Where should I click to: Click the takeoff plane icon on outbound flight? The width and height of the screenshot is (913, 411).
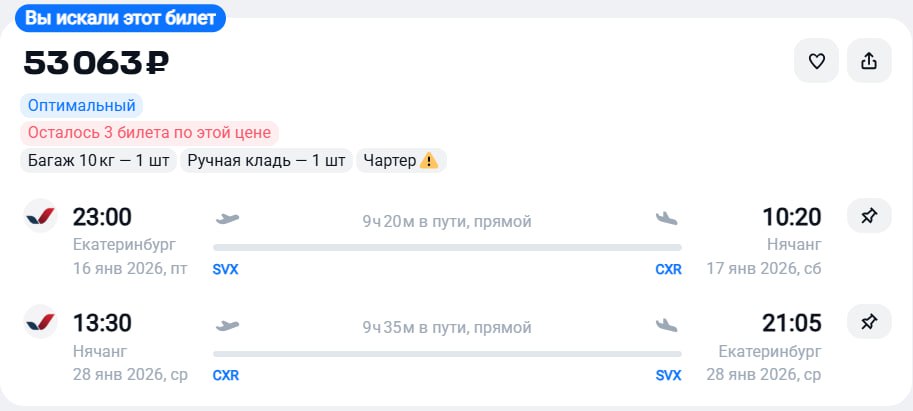click(x=228, y=218)
